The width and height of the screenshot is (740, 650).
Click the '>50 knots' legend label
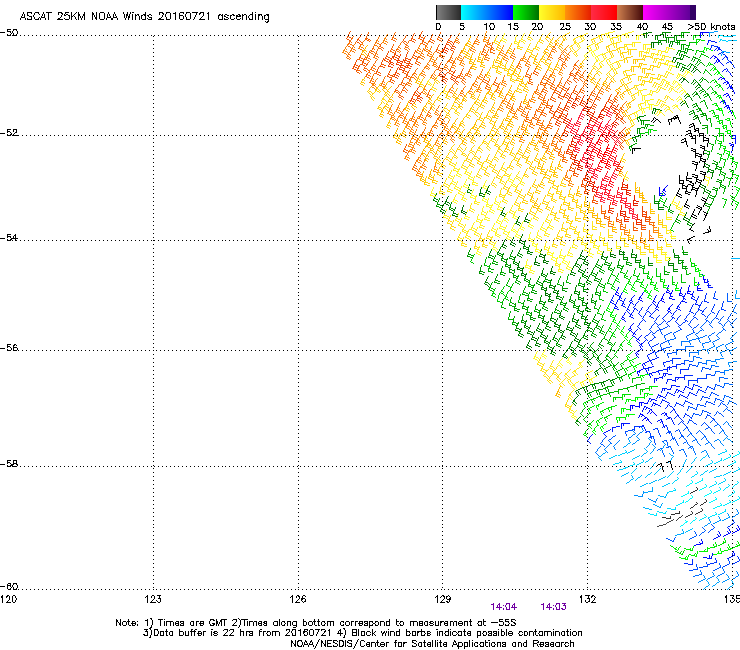(x=712, y=27)
